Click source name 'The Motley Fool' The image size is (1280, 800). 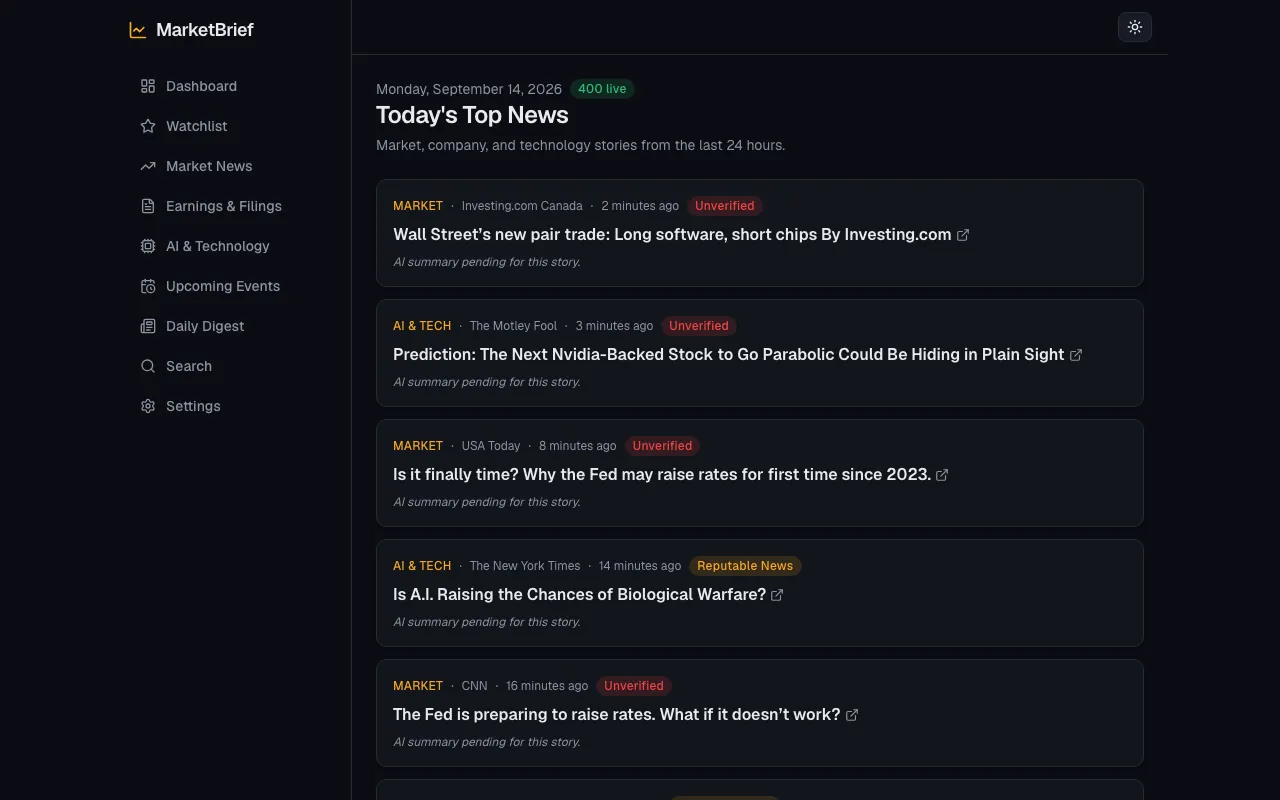tap(513, 326)
